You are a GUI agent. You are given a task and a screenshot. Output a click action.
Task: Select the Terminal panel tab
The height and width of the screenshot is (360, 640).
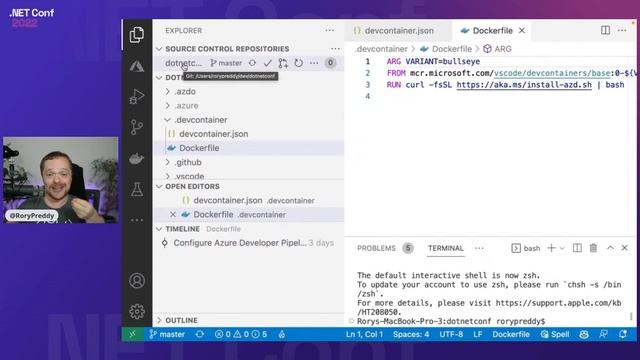(446, 248)
